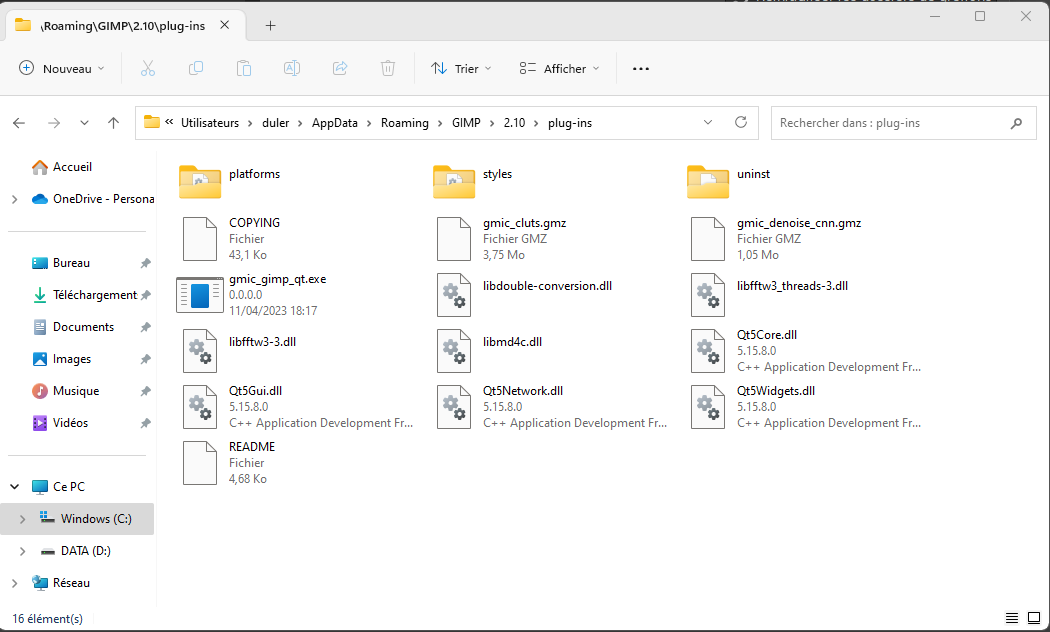Open the Nouveau new item menu
This screenshot has height=632, width=1050.
pyautogui.click(x=63, y=69)
